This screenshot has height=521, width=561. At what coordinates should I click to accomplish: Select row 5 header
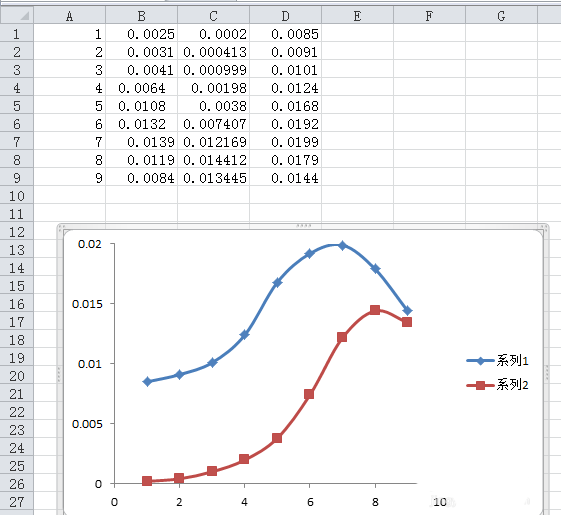pos(17,105)
